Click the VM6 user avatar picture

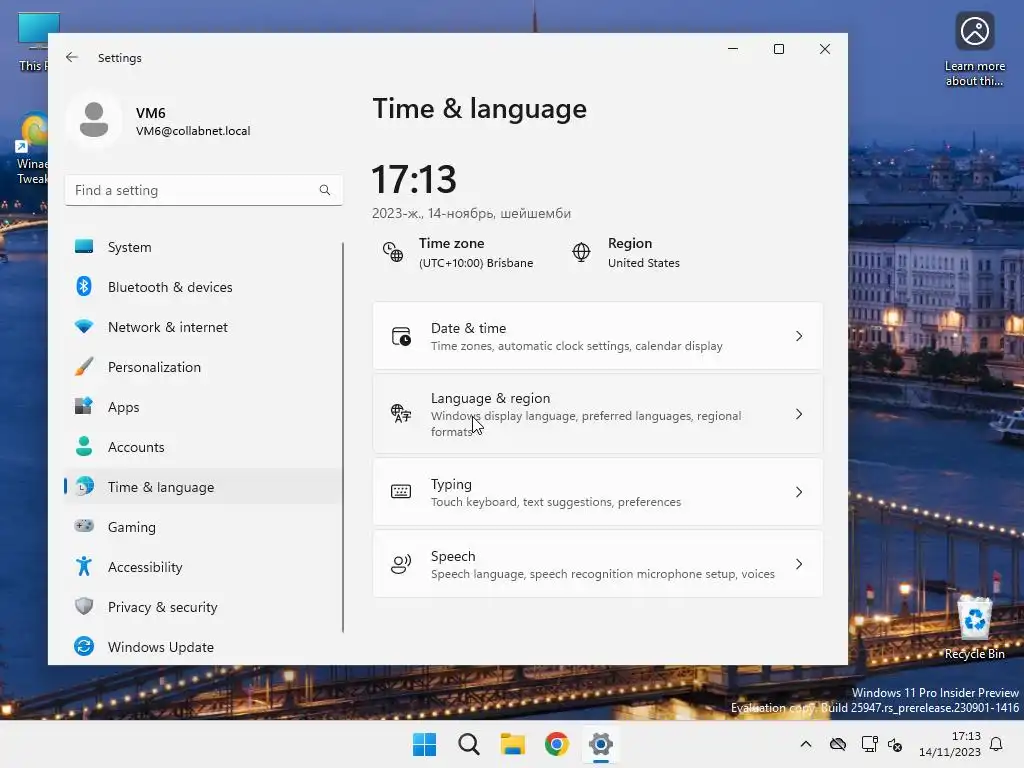(94, 120)
